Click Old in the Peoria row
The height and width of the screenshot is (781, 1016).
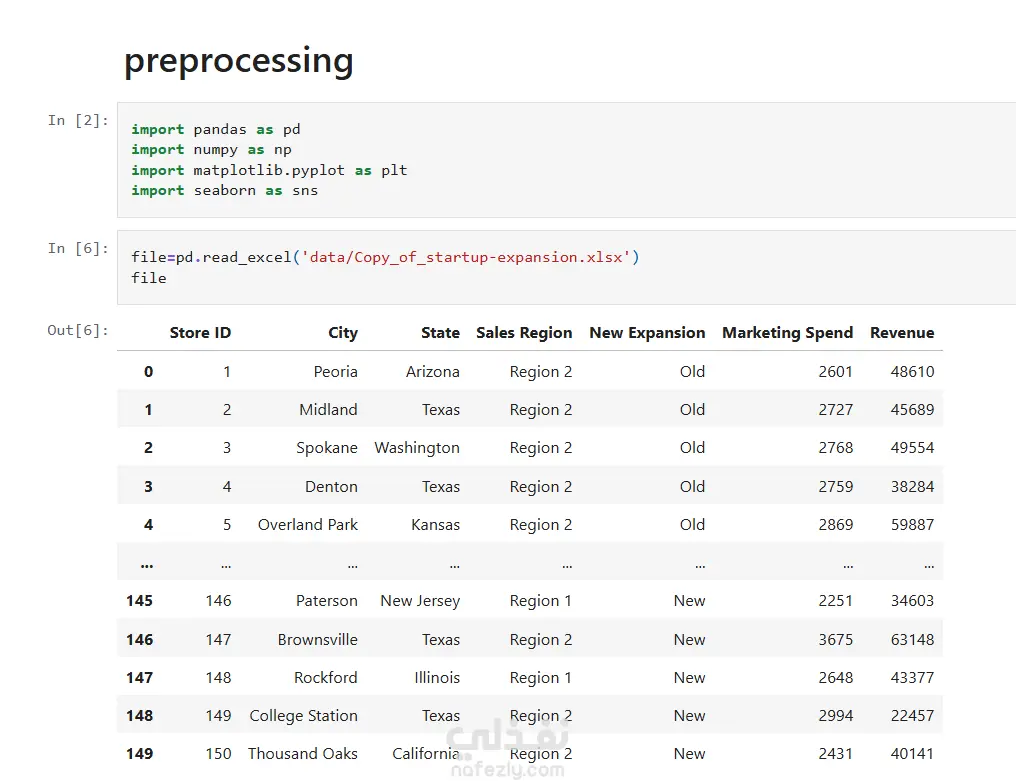tap(692, 371)
